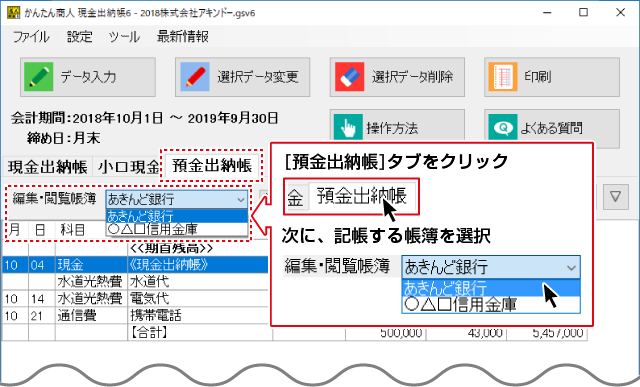Open the ツール menu

[124, 37]
